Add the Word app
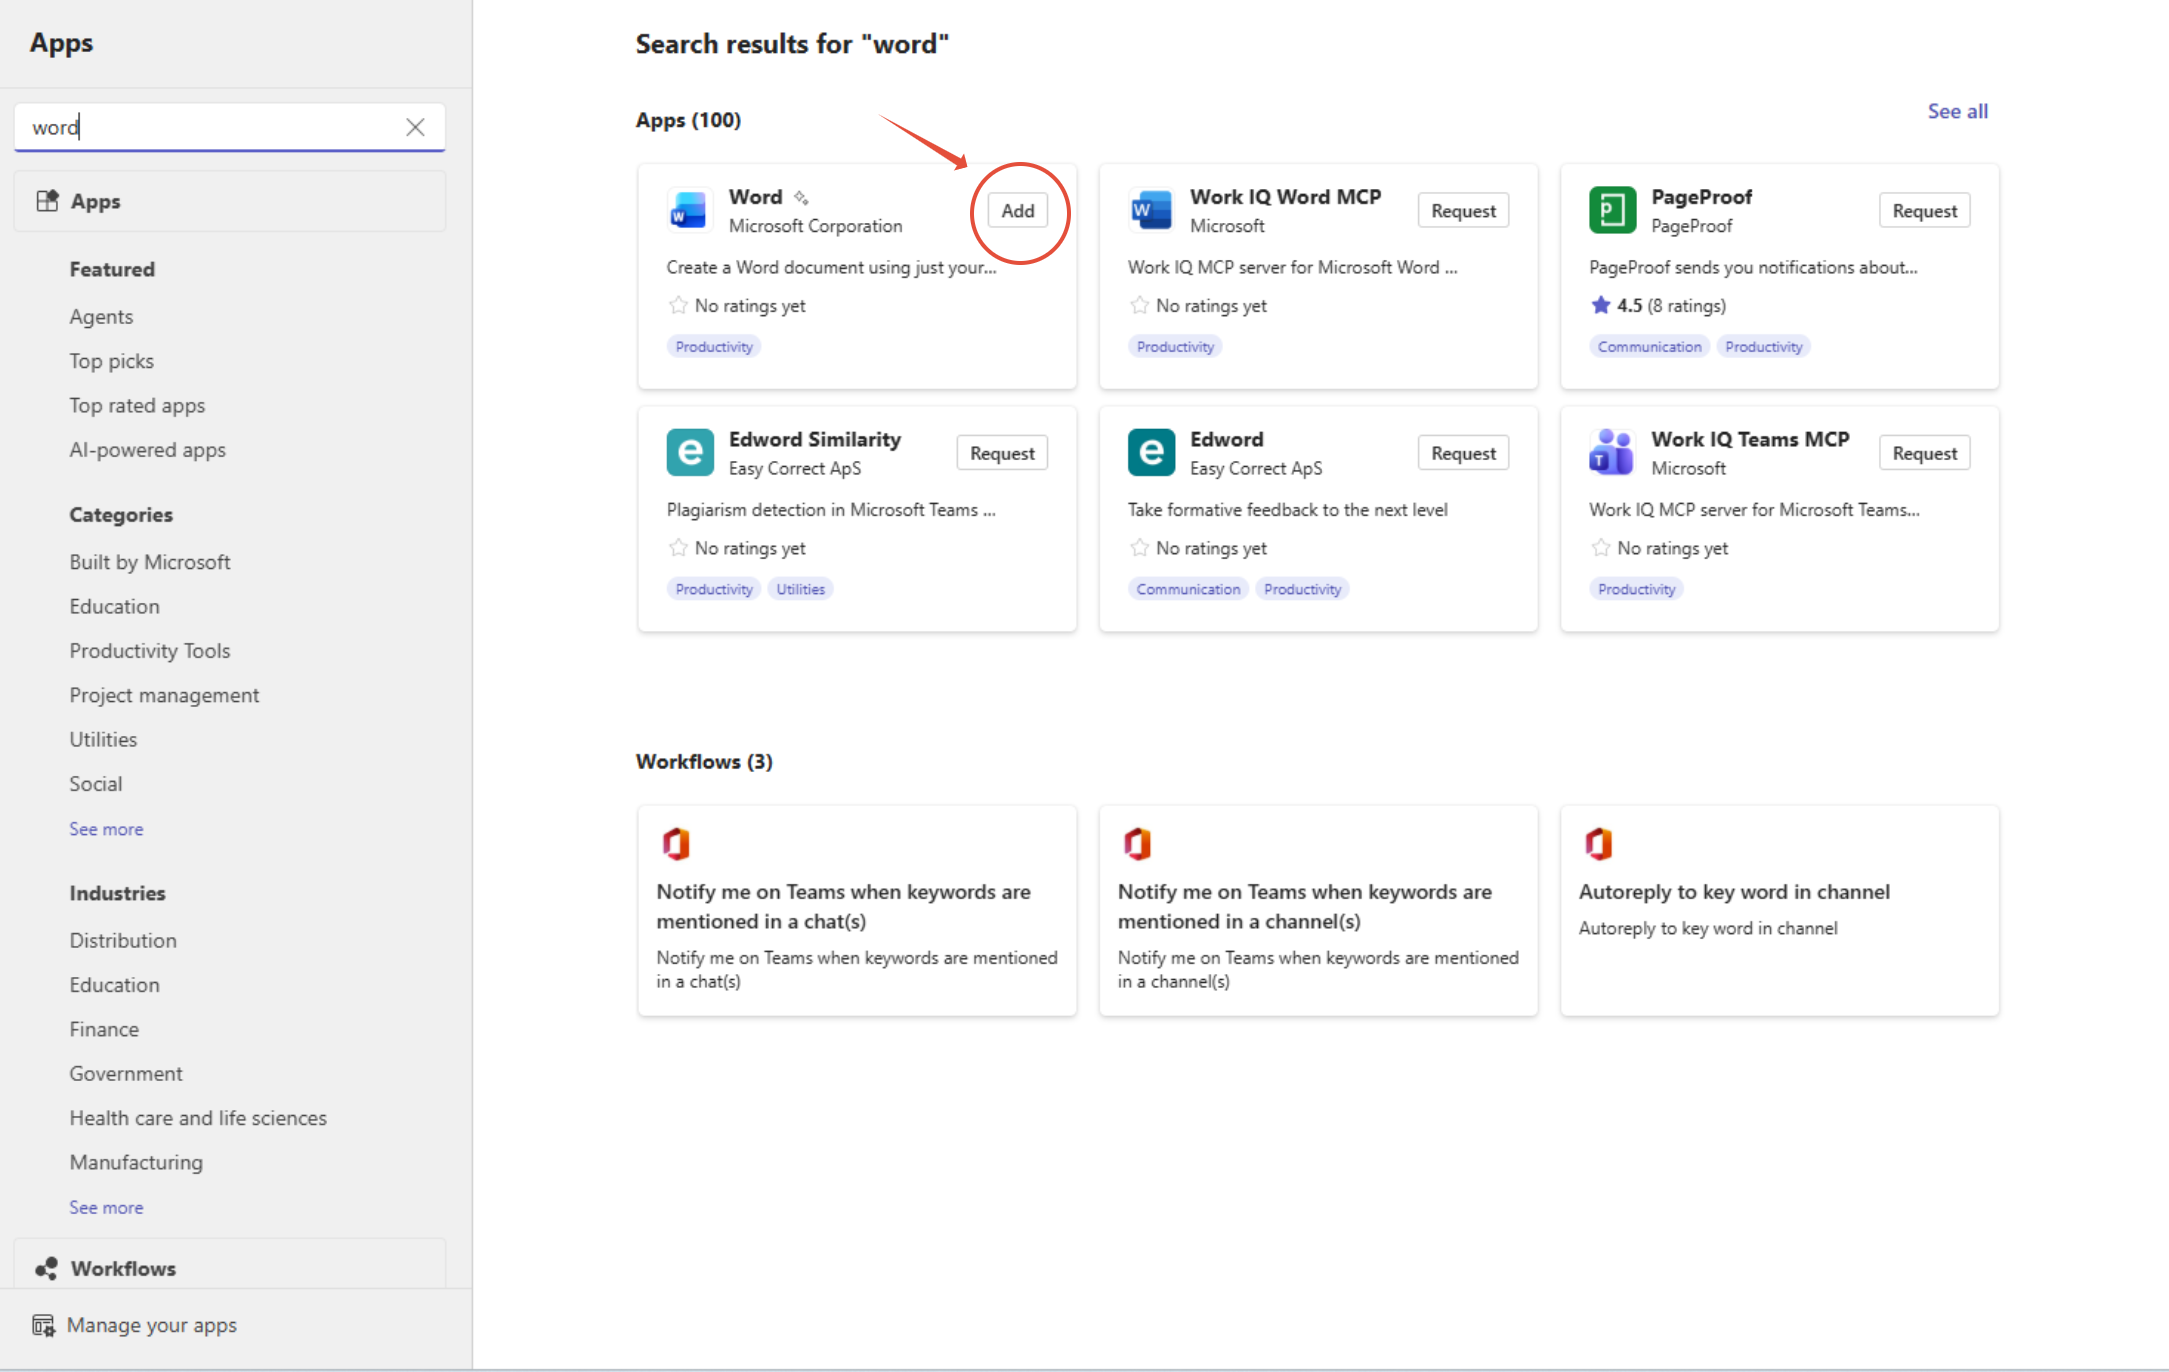The width and height of the screenshot is (2169, 1372). click(1017, 211)
